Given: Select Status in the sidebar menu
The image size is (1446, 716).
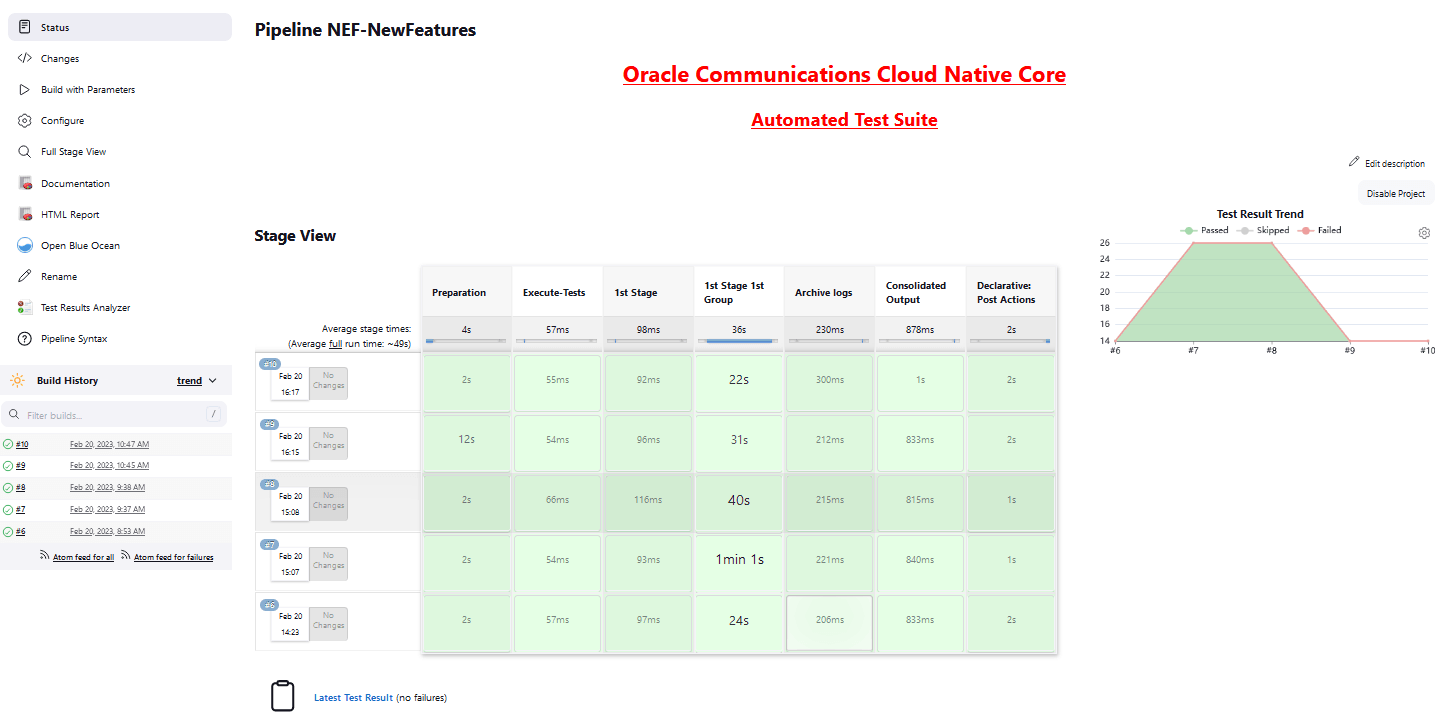Looking at the screenshot, I should coord(24,26).
